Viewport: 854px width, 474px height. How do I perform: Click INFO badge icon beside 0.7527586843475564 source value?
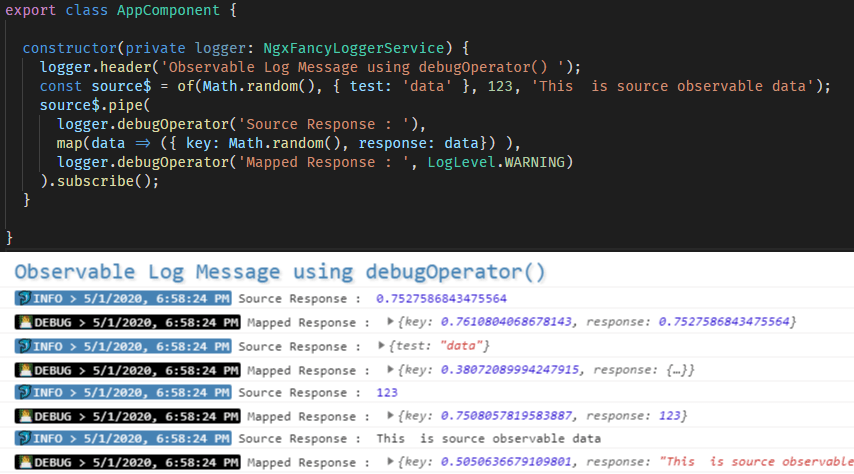coord(24,298)
